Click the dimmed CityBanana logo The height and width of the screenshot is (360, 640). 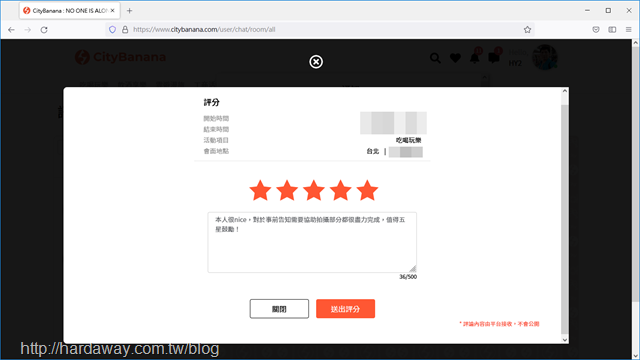pyautogui.click(x=120, y=57)
